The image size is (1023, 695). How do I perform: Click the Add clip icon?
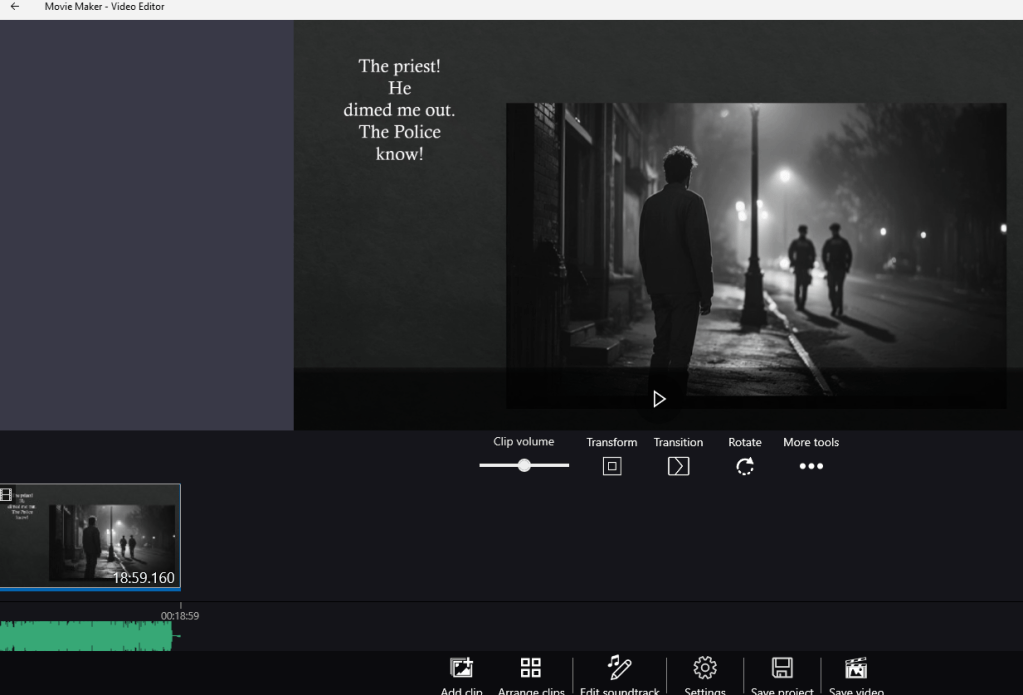[x=461, y=669]
